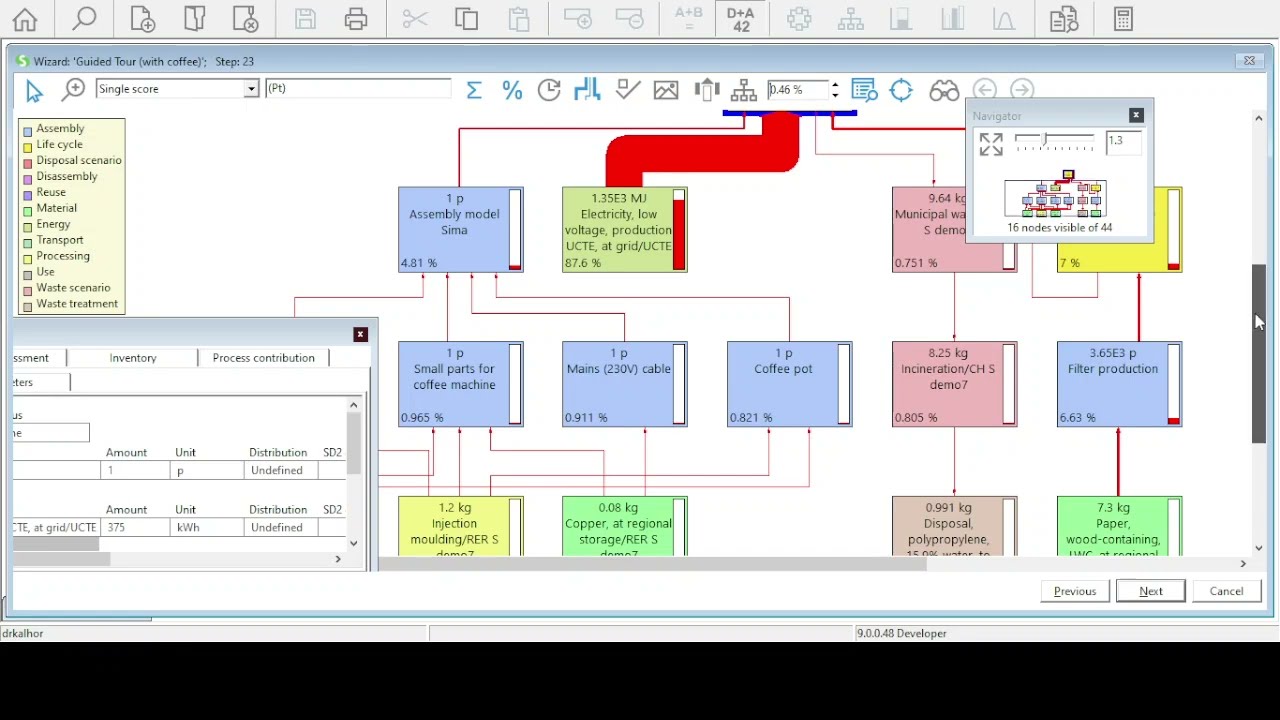
Task: Select the Assembly model Sima node
Action: tap(460, 229)
